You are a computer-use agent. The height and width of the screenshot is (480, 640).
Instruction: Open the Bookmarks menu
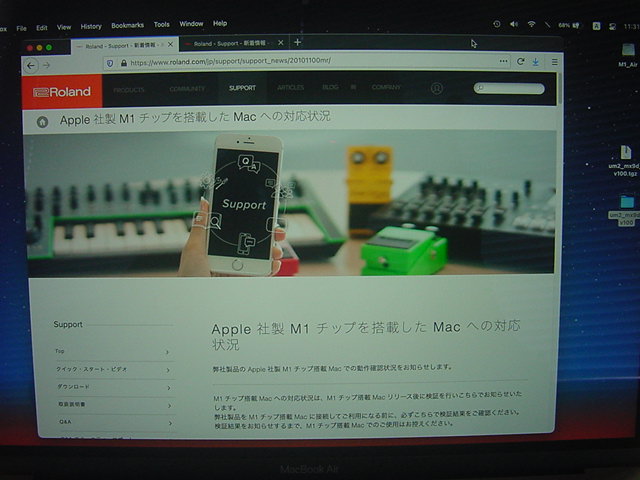[x=127, y=25]
